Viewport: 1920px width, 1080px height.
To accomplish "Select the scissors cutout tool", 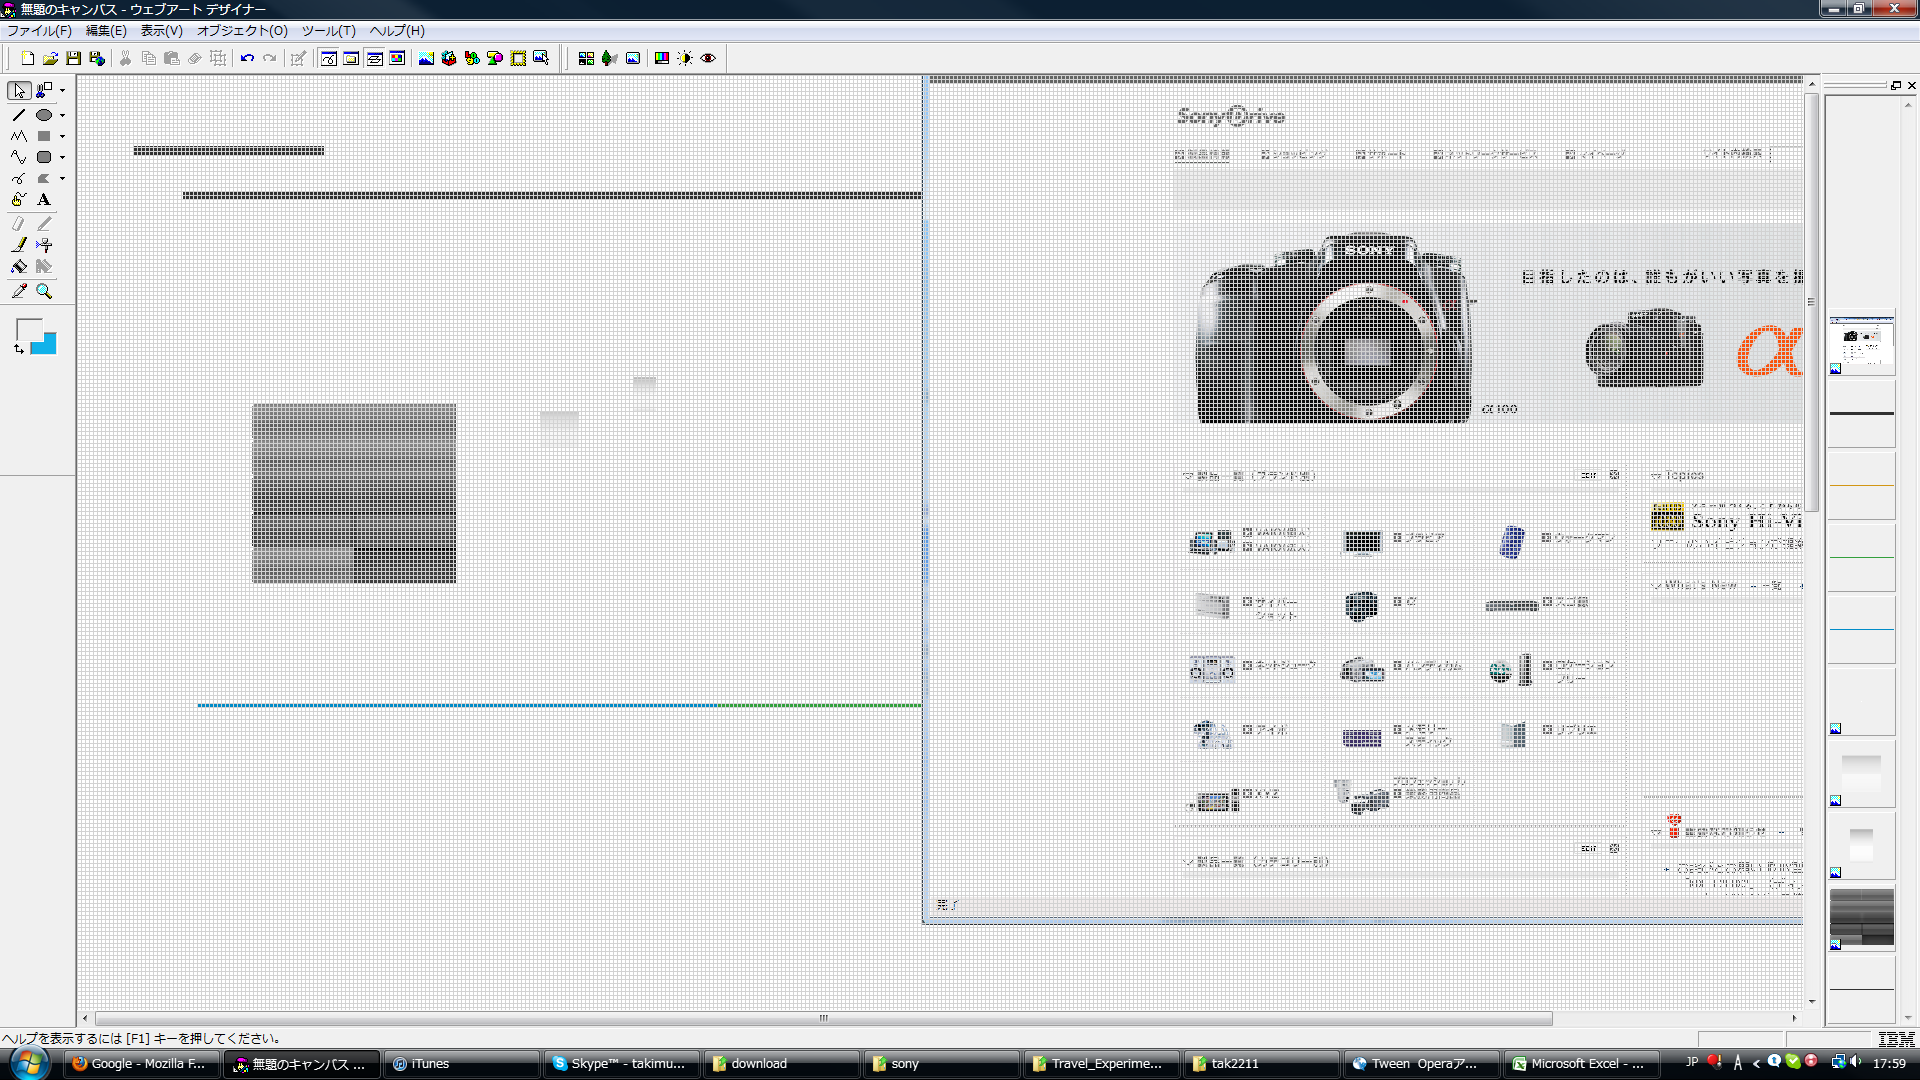I will tap(43, 91).
